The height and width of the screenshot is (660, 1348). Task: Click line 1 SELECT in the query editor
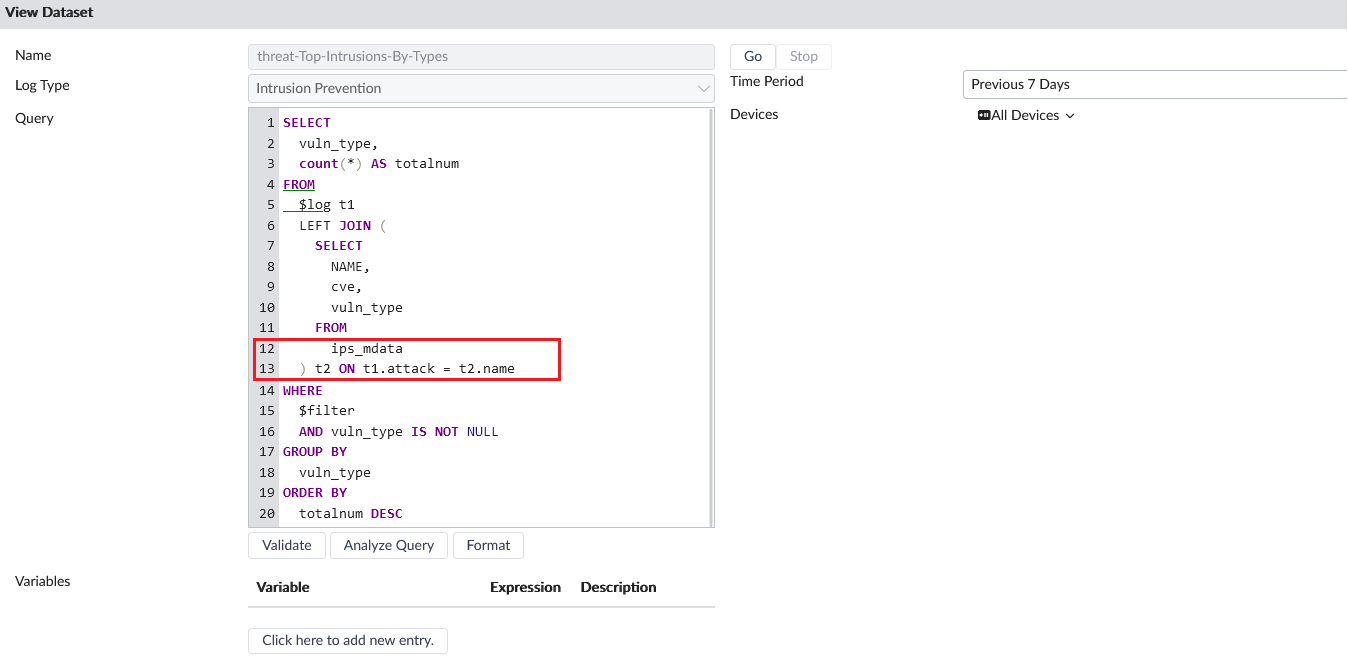306,122
